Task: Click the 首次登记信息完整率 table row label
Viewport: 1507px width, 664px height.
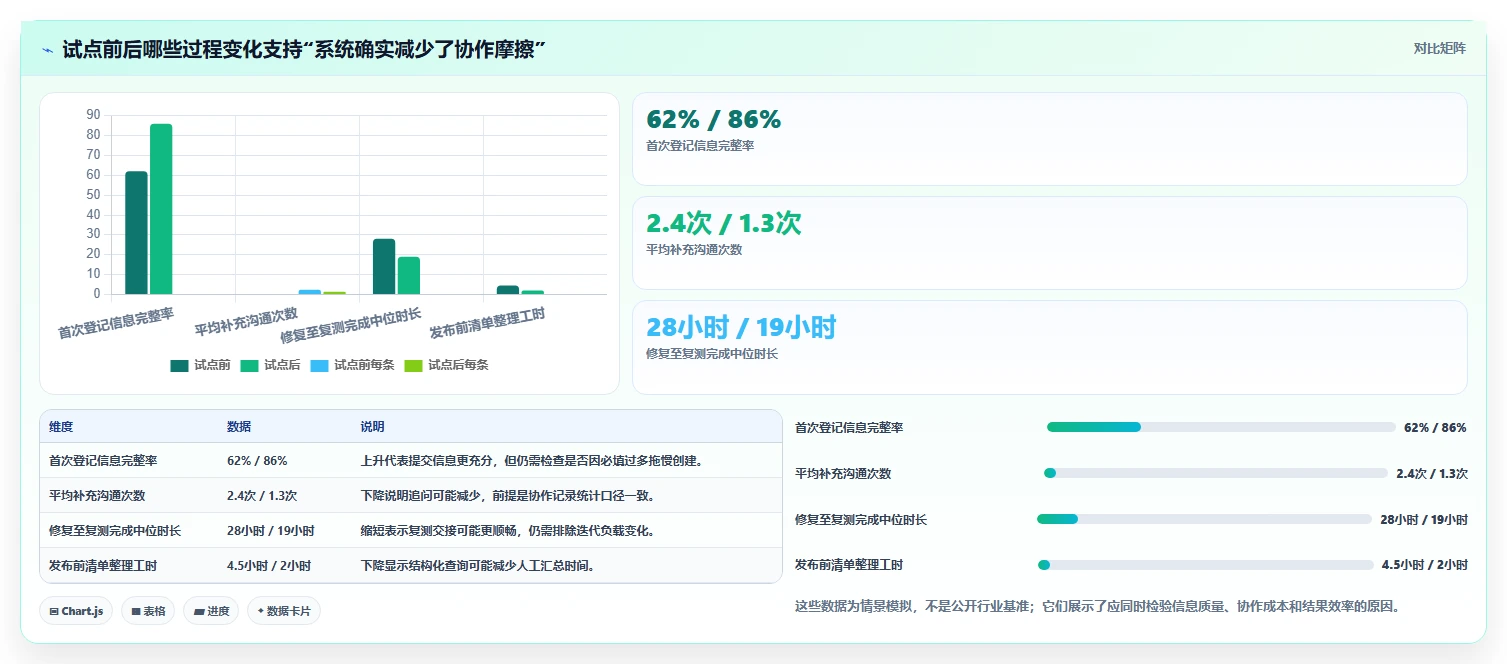Action: (103, 461)
